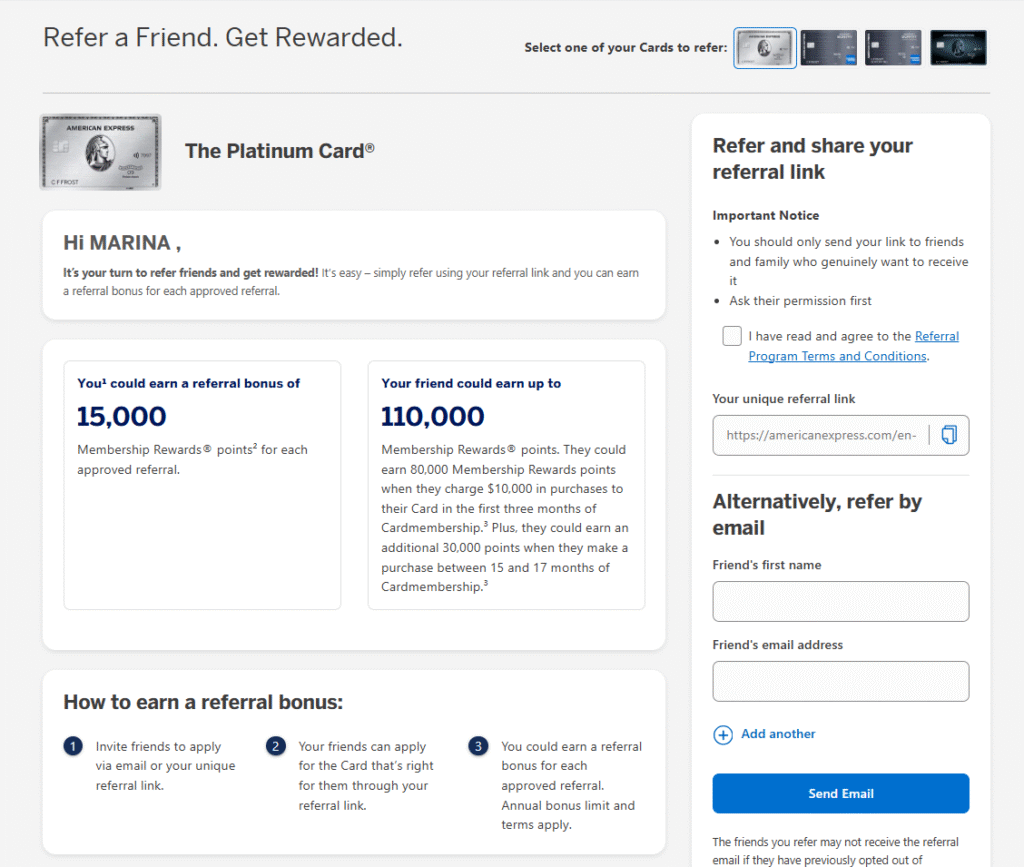The width and height of the screenshot is (1024, 867).
Task: Click the step 3 numbered circle
Action: coord(478,746)
